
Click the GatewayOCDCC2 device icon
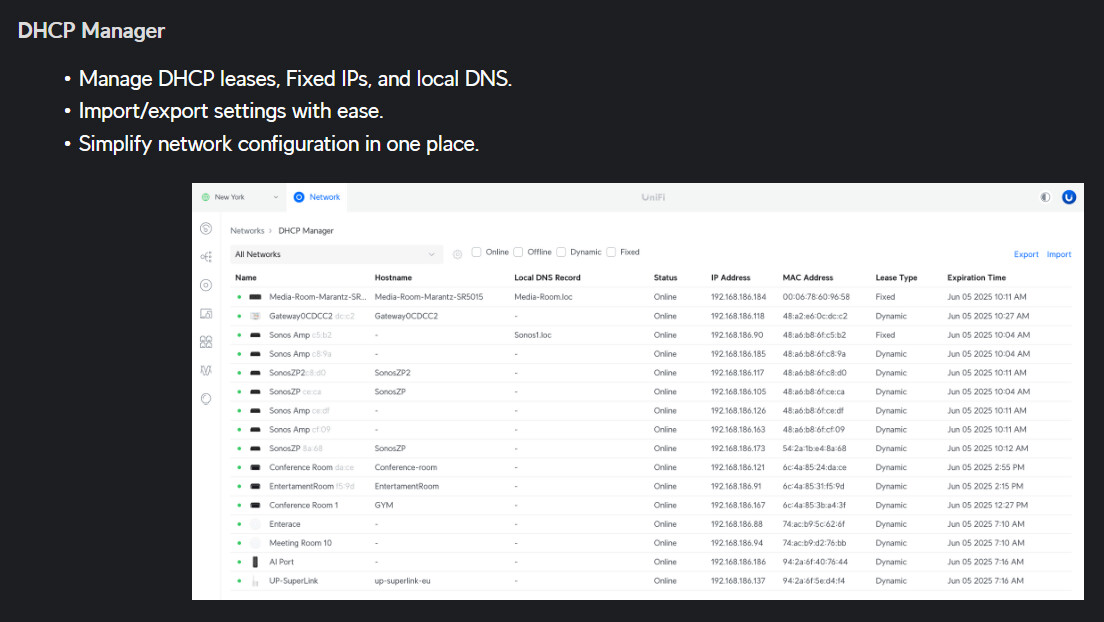[255, 316]
